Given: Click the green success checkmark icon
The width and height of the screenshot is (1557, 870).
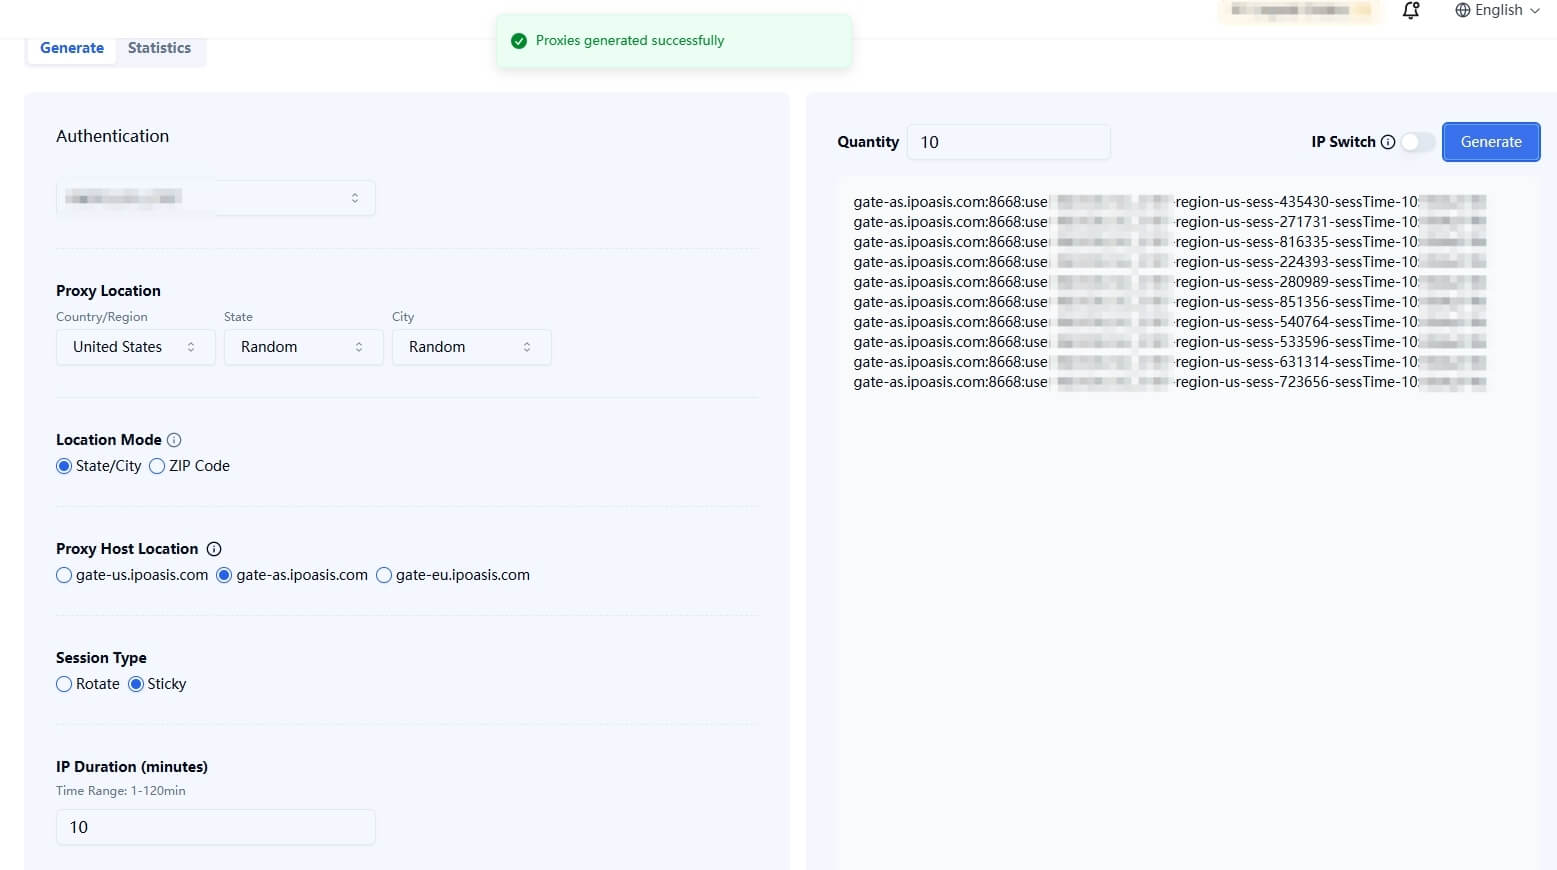Looking at the screenshot, I should (x=519, y=41).
